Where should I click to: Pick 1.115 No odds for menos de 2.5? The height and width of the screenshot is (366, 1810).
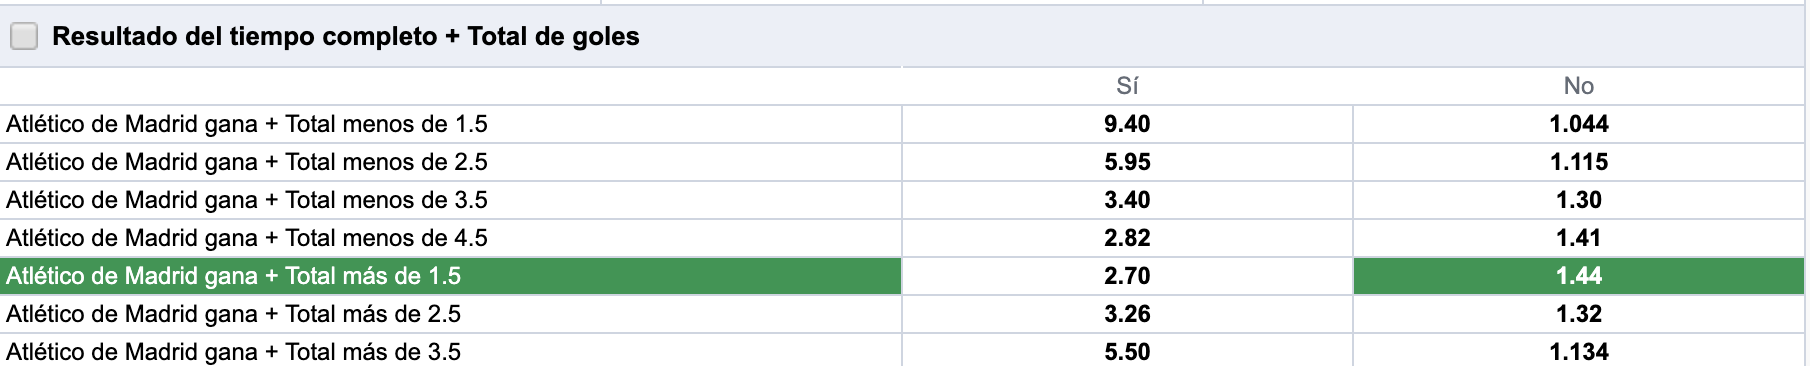[x=1579, y=162]
